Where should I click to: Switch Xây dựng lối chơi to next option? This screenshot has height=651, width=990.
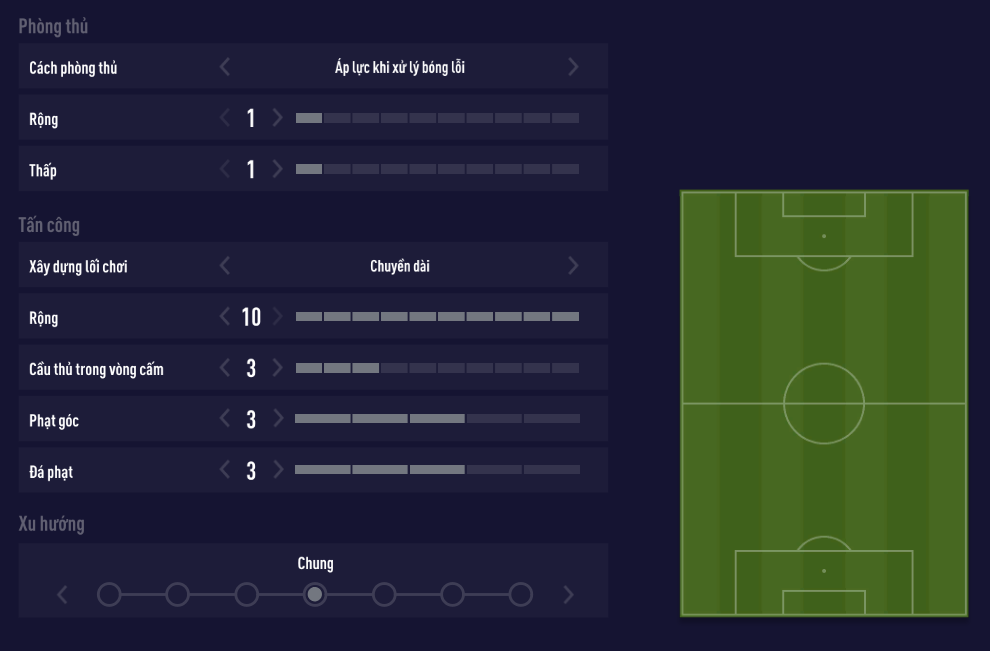click(573, 266)
